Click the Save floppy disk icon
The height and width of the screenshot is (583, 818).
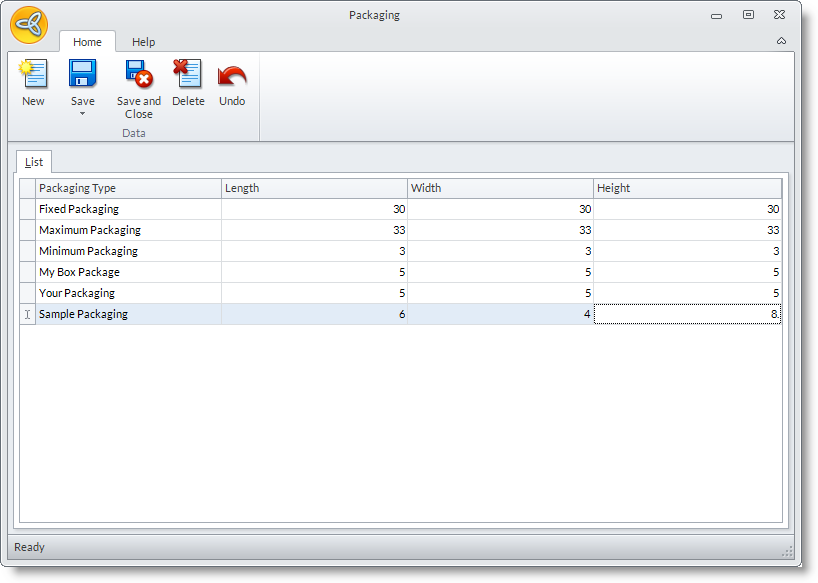pos(82,75)
